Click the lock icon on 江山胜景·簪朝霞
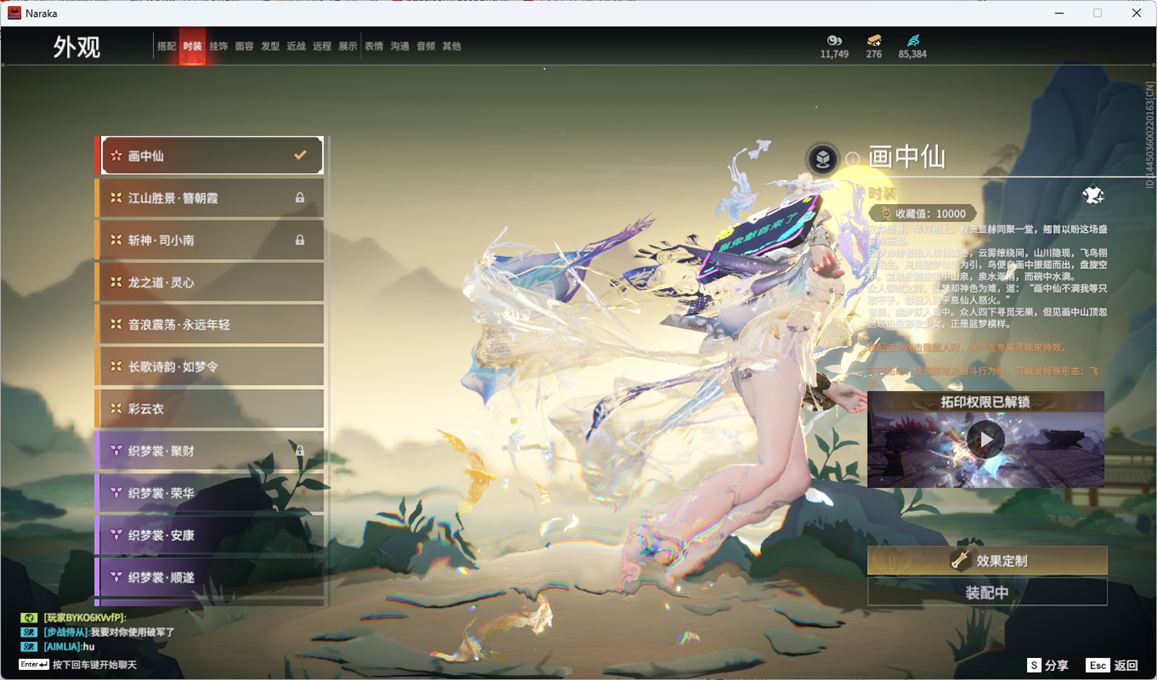This screenshot has width=1157, height=680. click(x=300, y=198)
